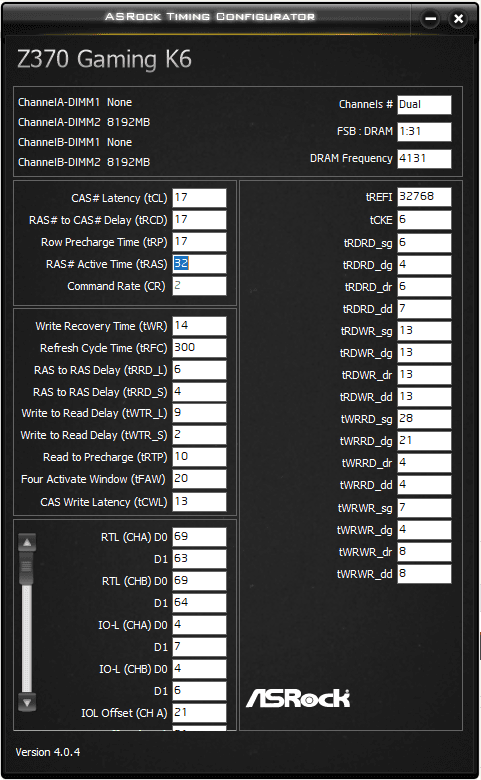Image resolution: width=481 pixels, height=780 pixels.
Task: Click the tWRRD_sg value field
Action: pos(424,418)
